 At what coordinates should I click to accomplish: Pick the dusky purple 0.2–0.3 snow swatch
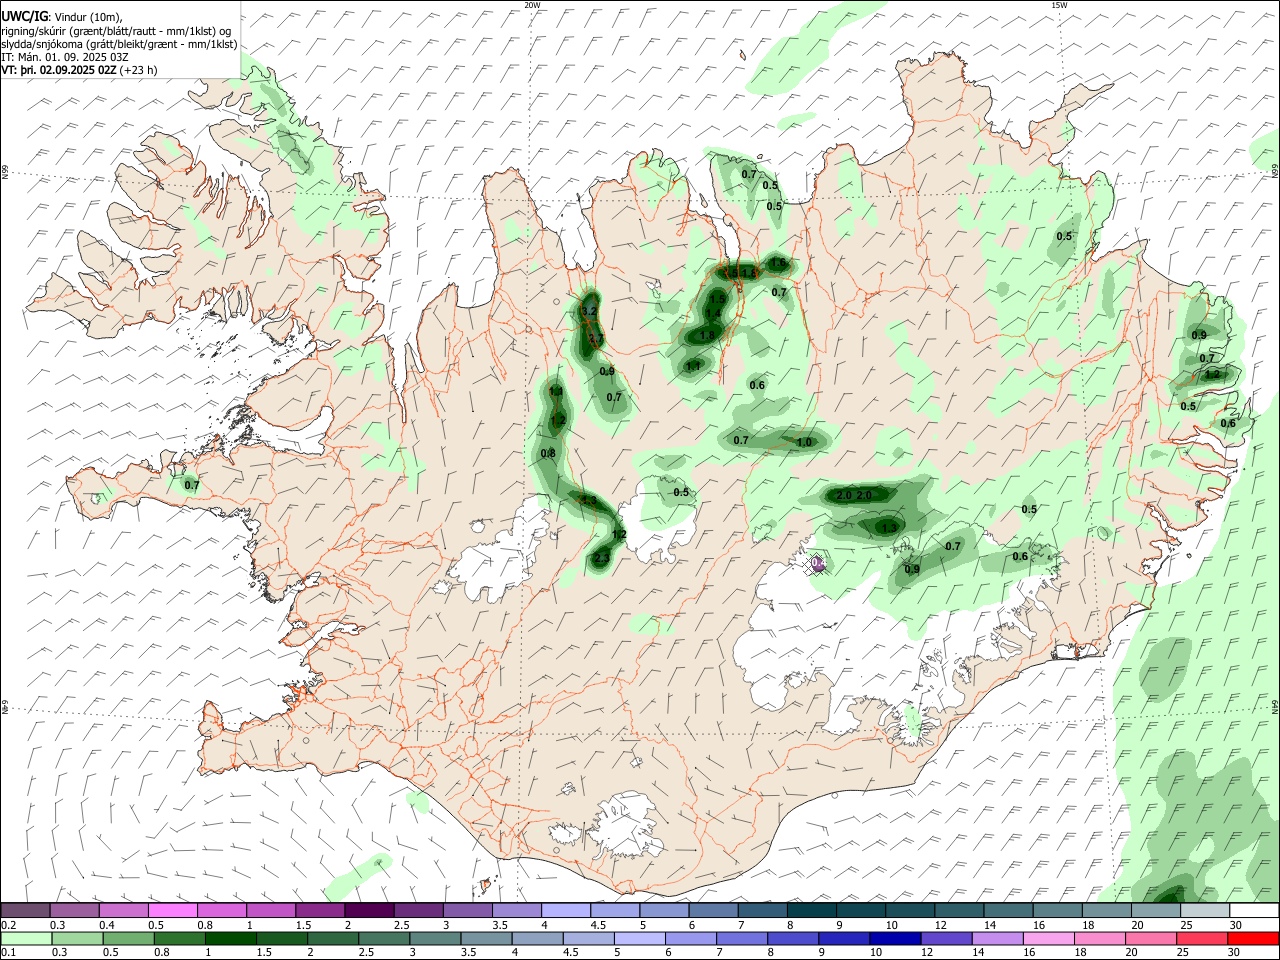[25, 910]
